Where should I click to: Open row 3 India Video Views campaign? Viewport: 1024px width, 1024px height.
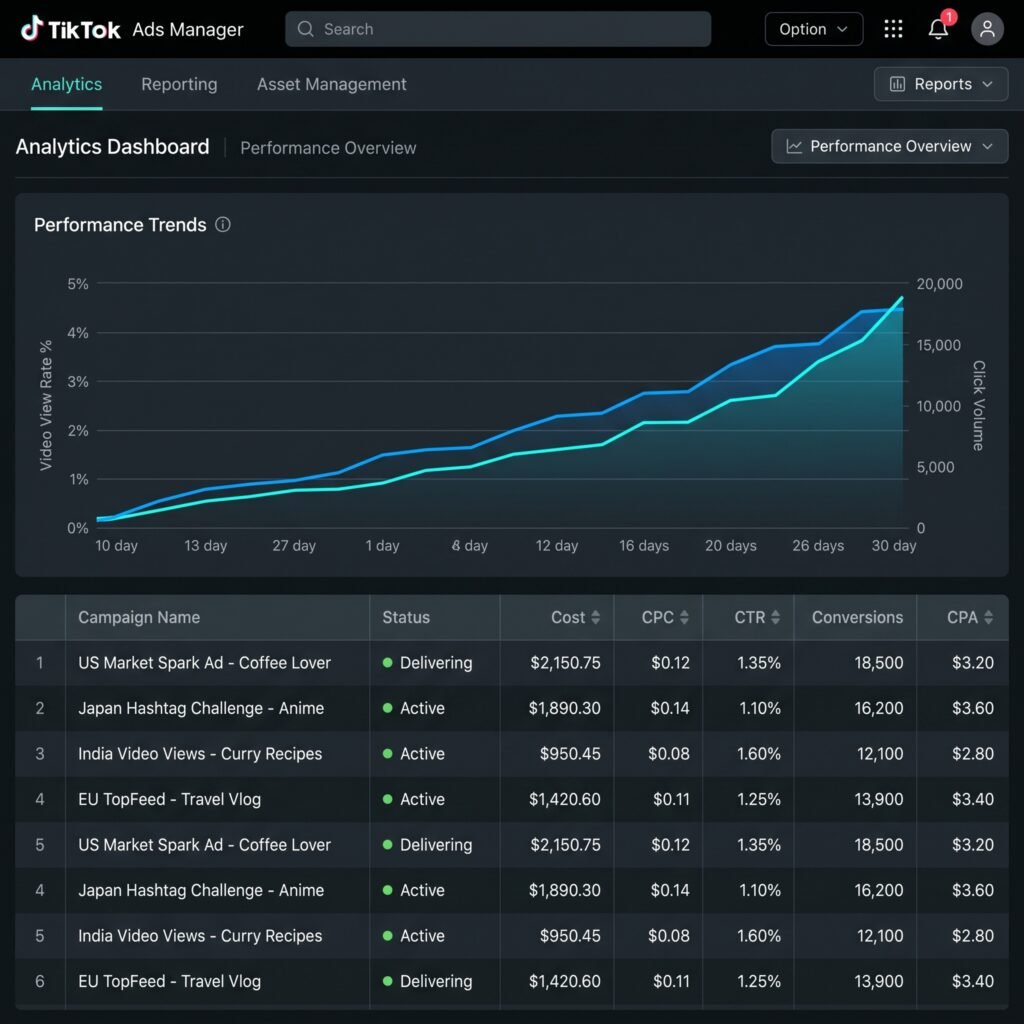(x=200, y=754)
